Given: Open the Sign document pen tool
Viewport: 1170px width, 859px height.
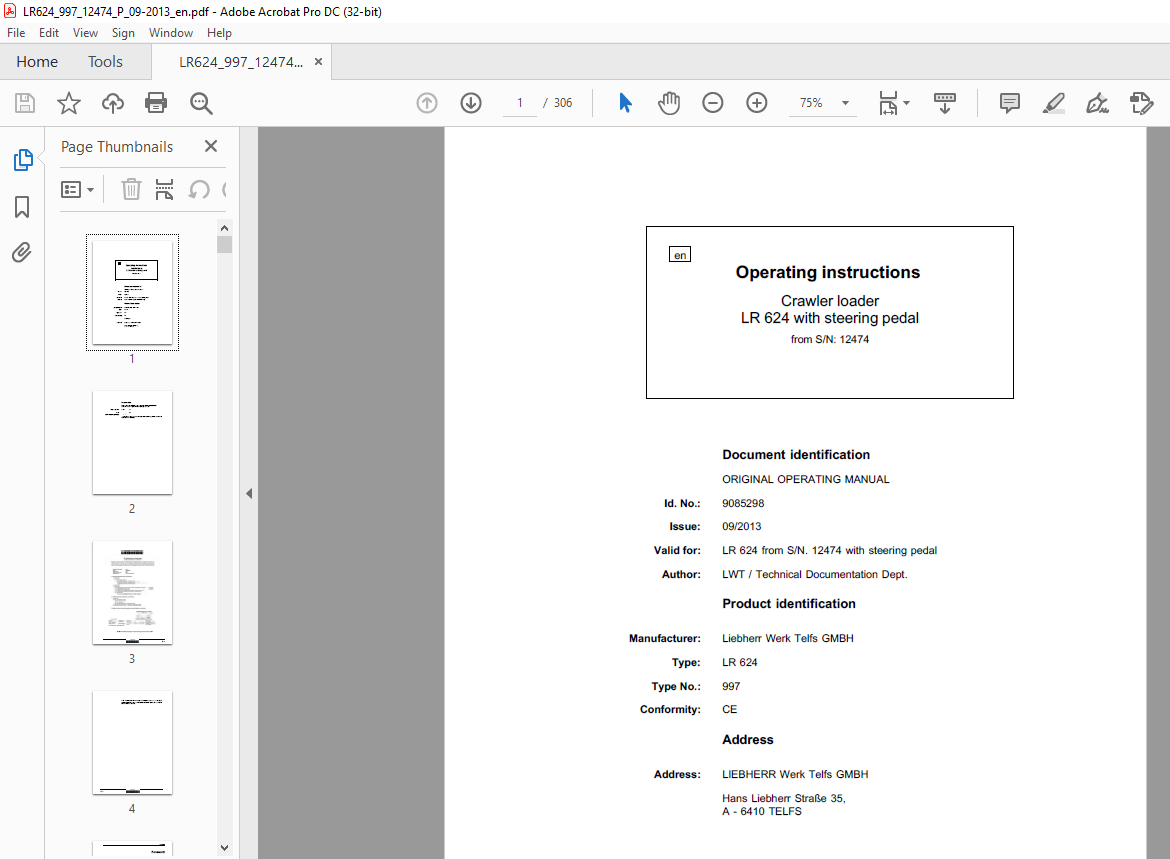Looking at the screenshot, I should [x=1097, y=103].
